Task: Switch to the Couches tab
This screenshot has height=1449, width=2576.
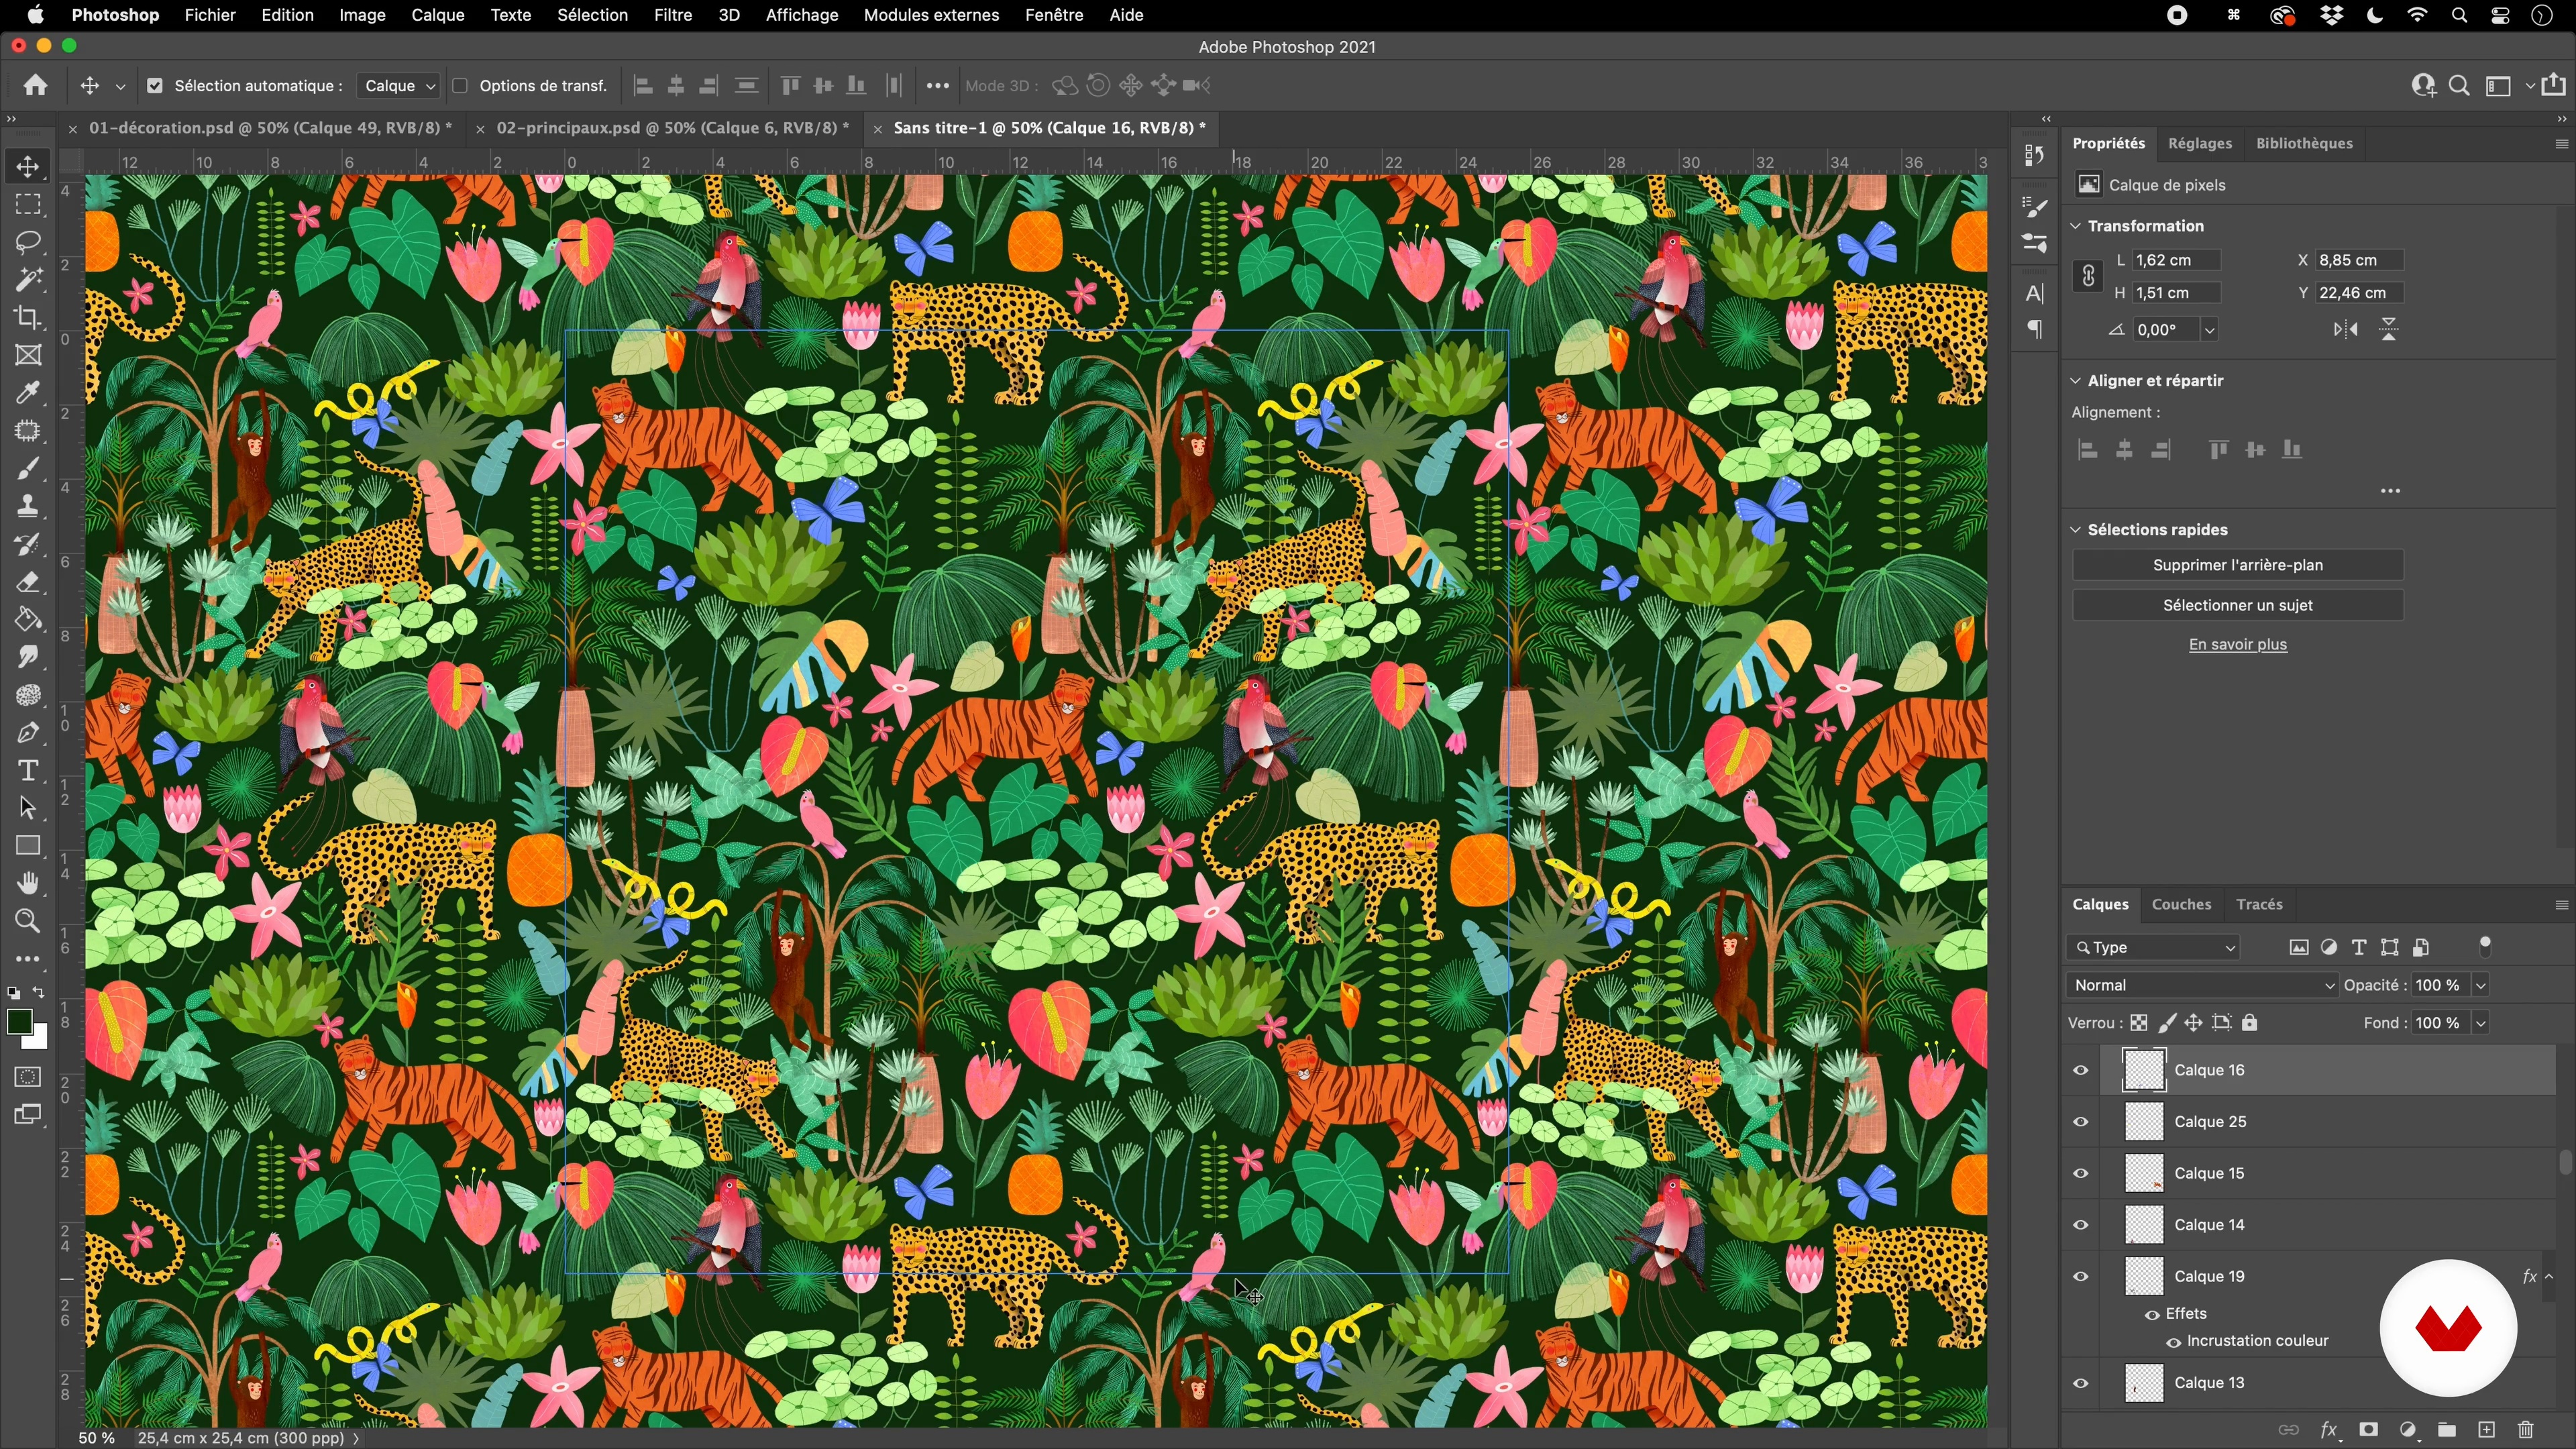Action: 2181,904
